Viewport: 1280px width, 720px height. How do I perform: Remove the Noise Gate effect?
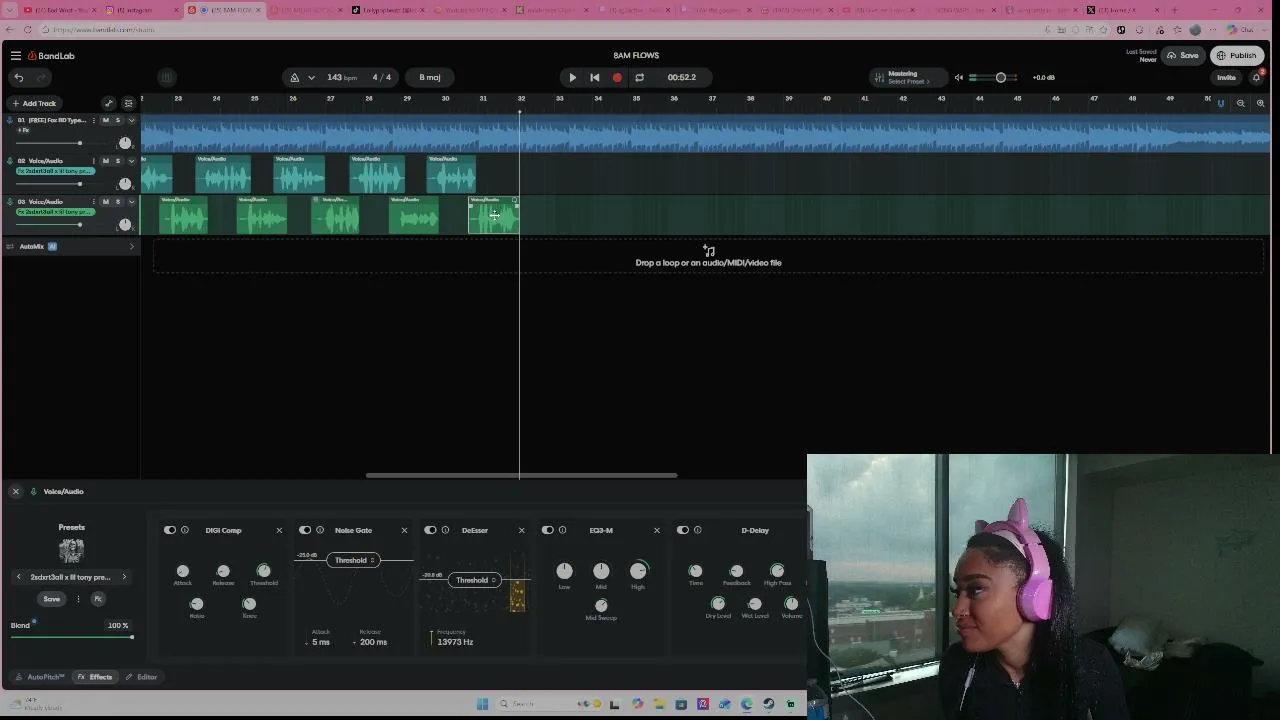404,530
